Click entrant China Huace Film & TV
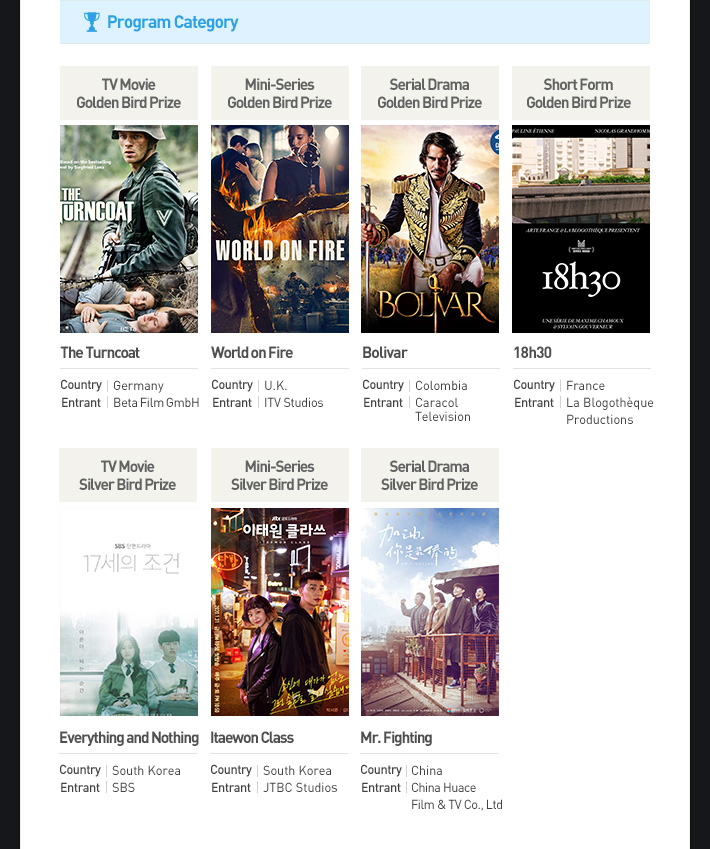 457,796
